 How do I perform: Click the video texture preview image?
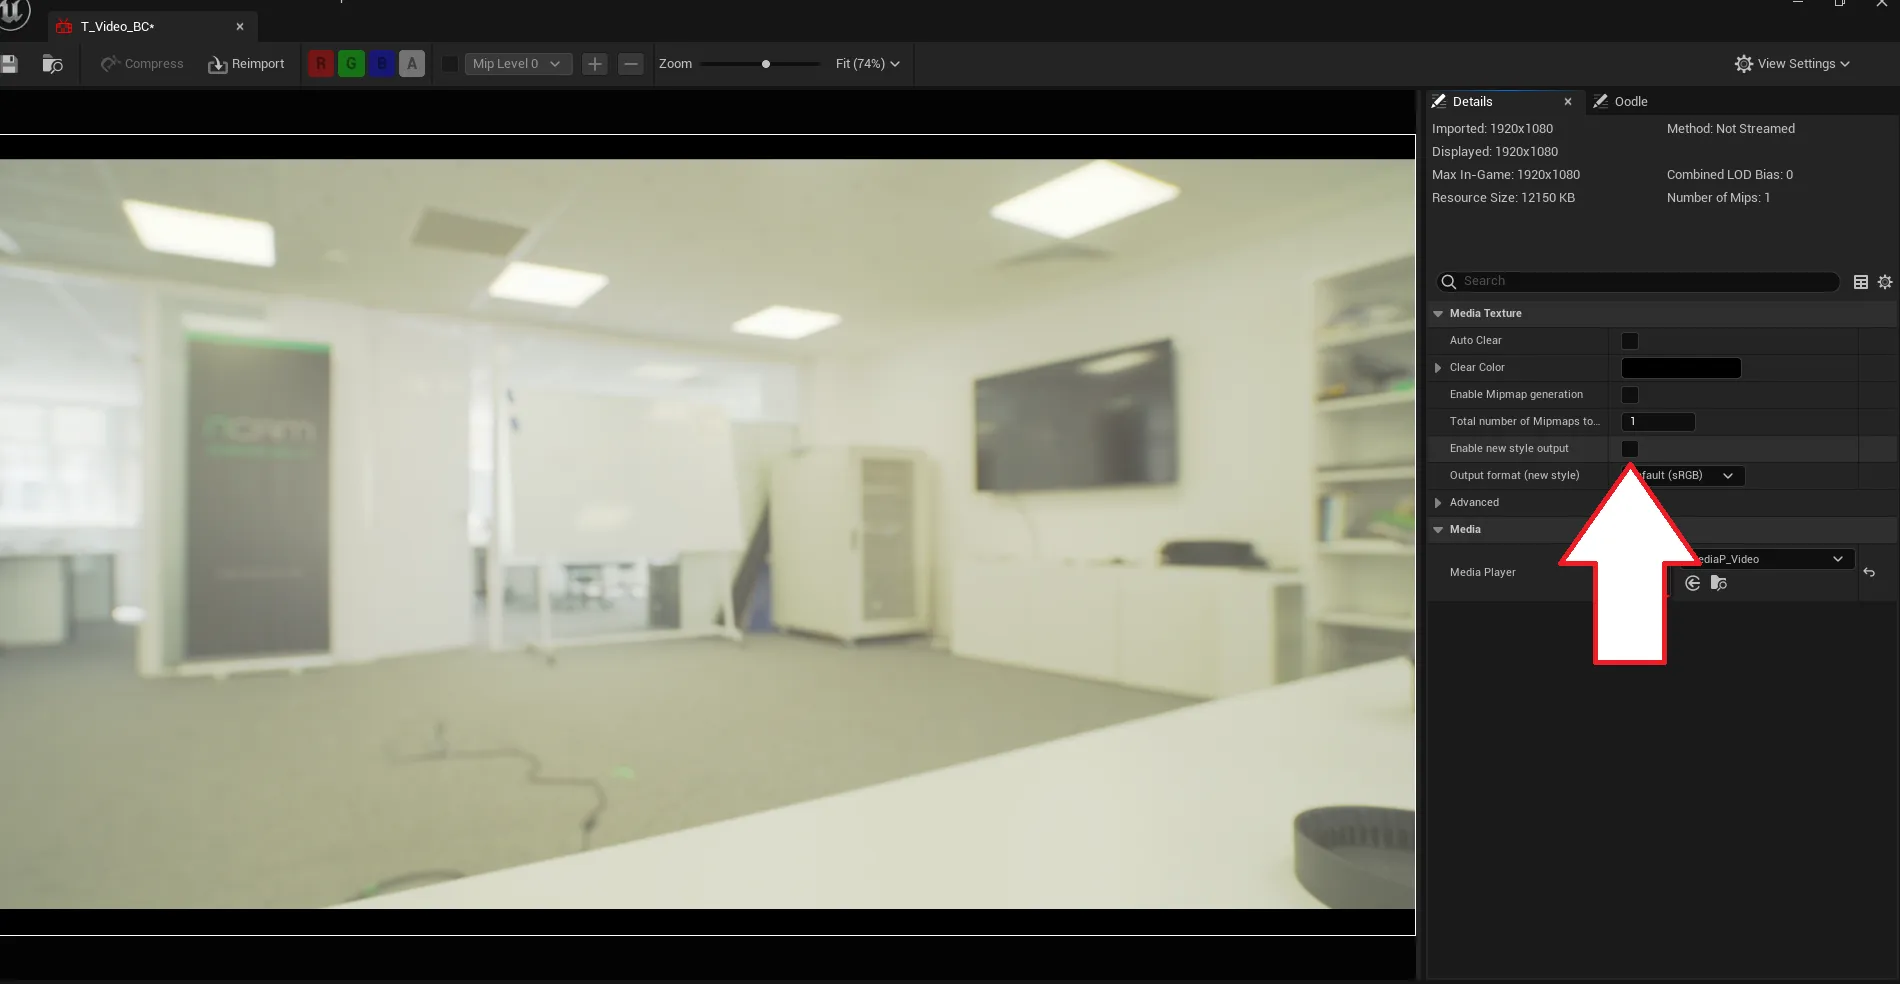click(x=707, y=534)
